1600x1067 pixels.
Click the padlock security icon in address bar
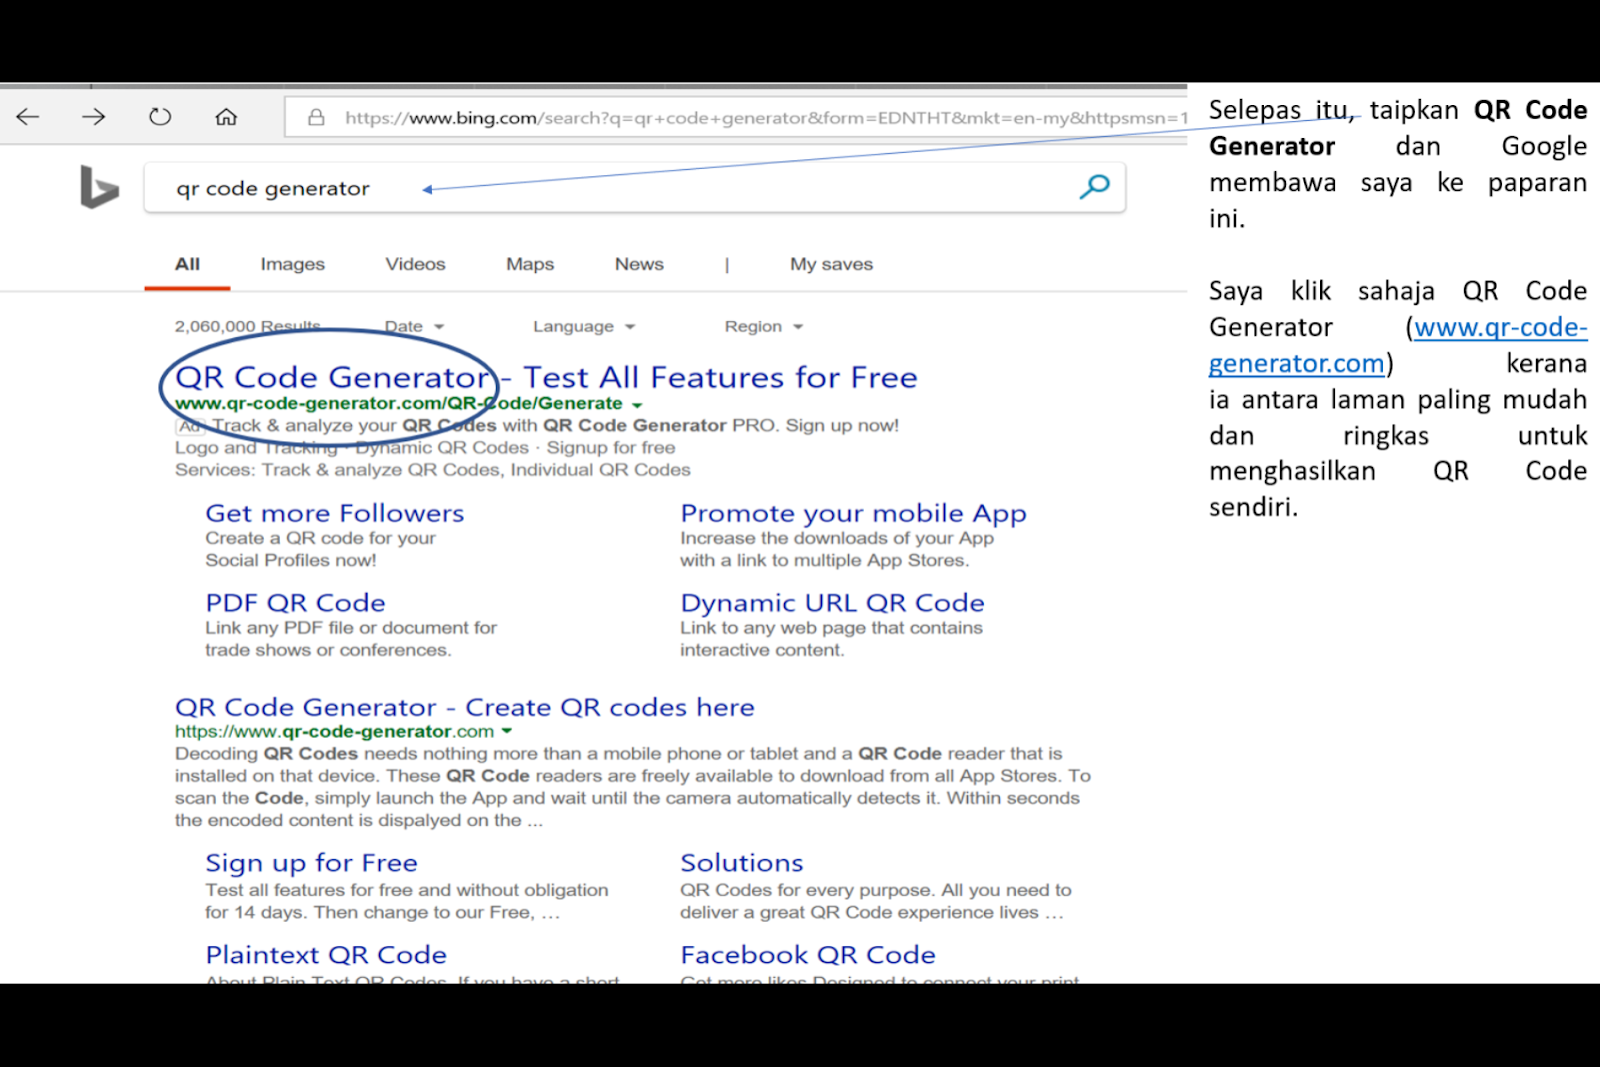tap(316, 117)
